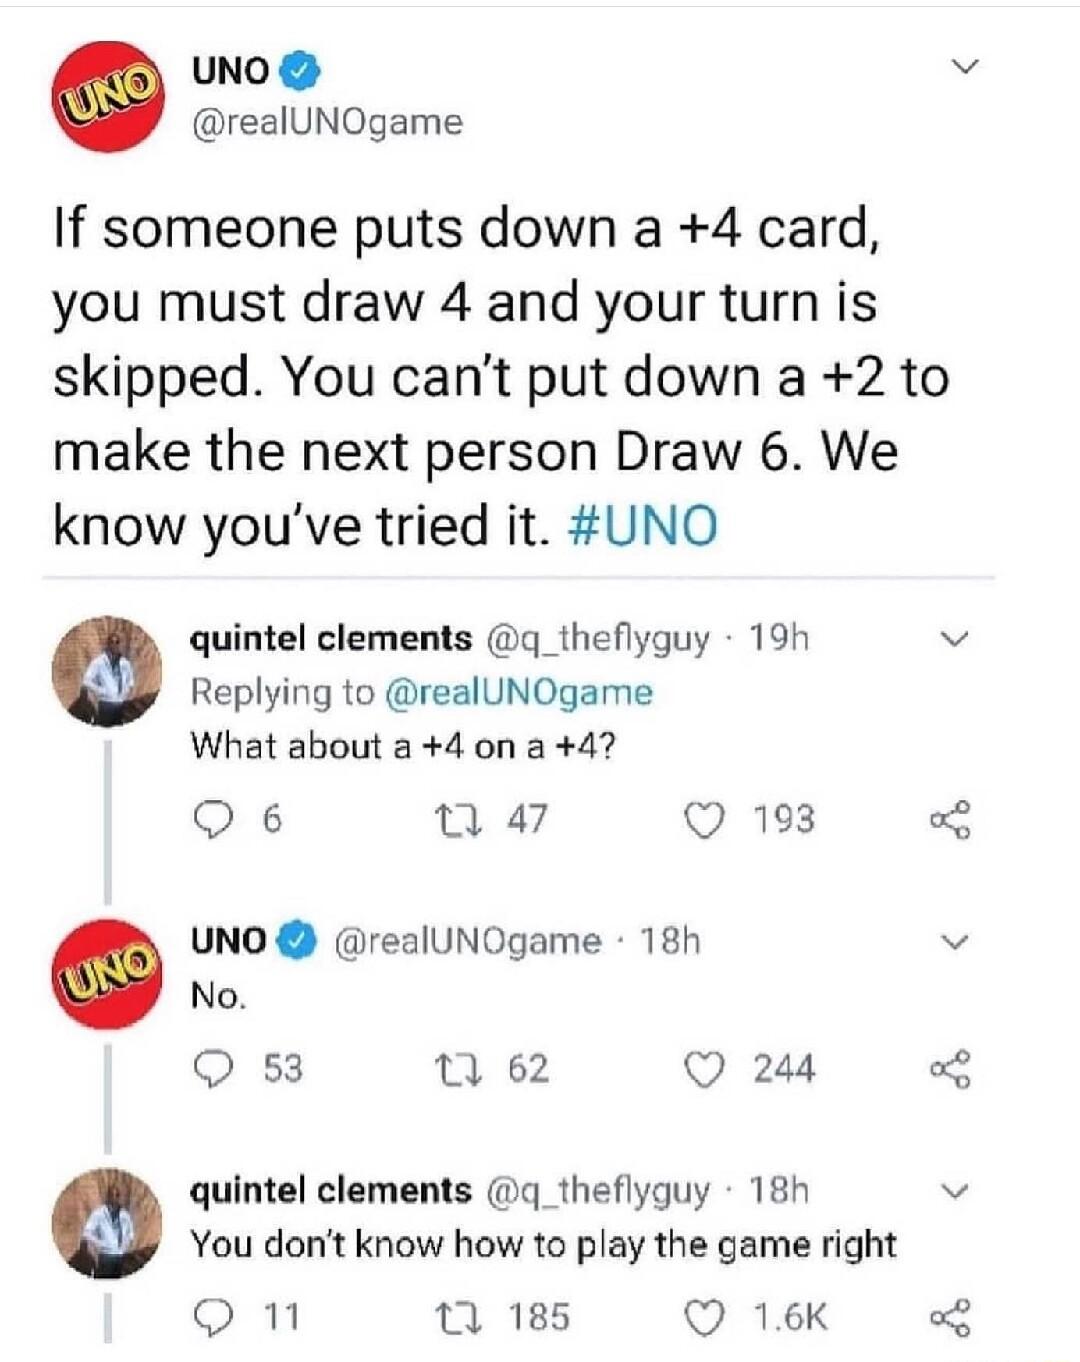
Task: Expand options on quintel's bottom reply
Action: click(957, 1189)
